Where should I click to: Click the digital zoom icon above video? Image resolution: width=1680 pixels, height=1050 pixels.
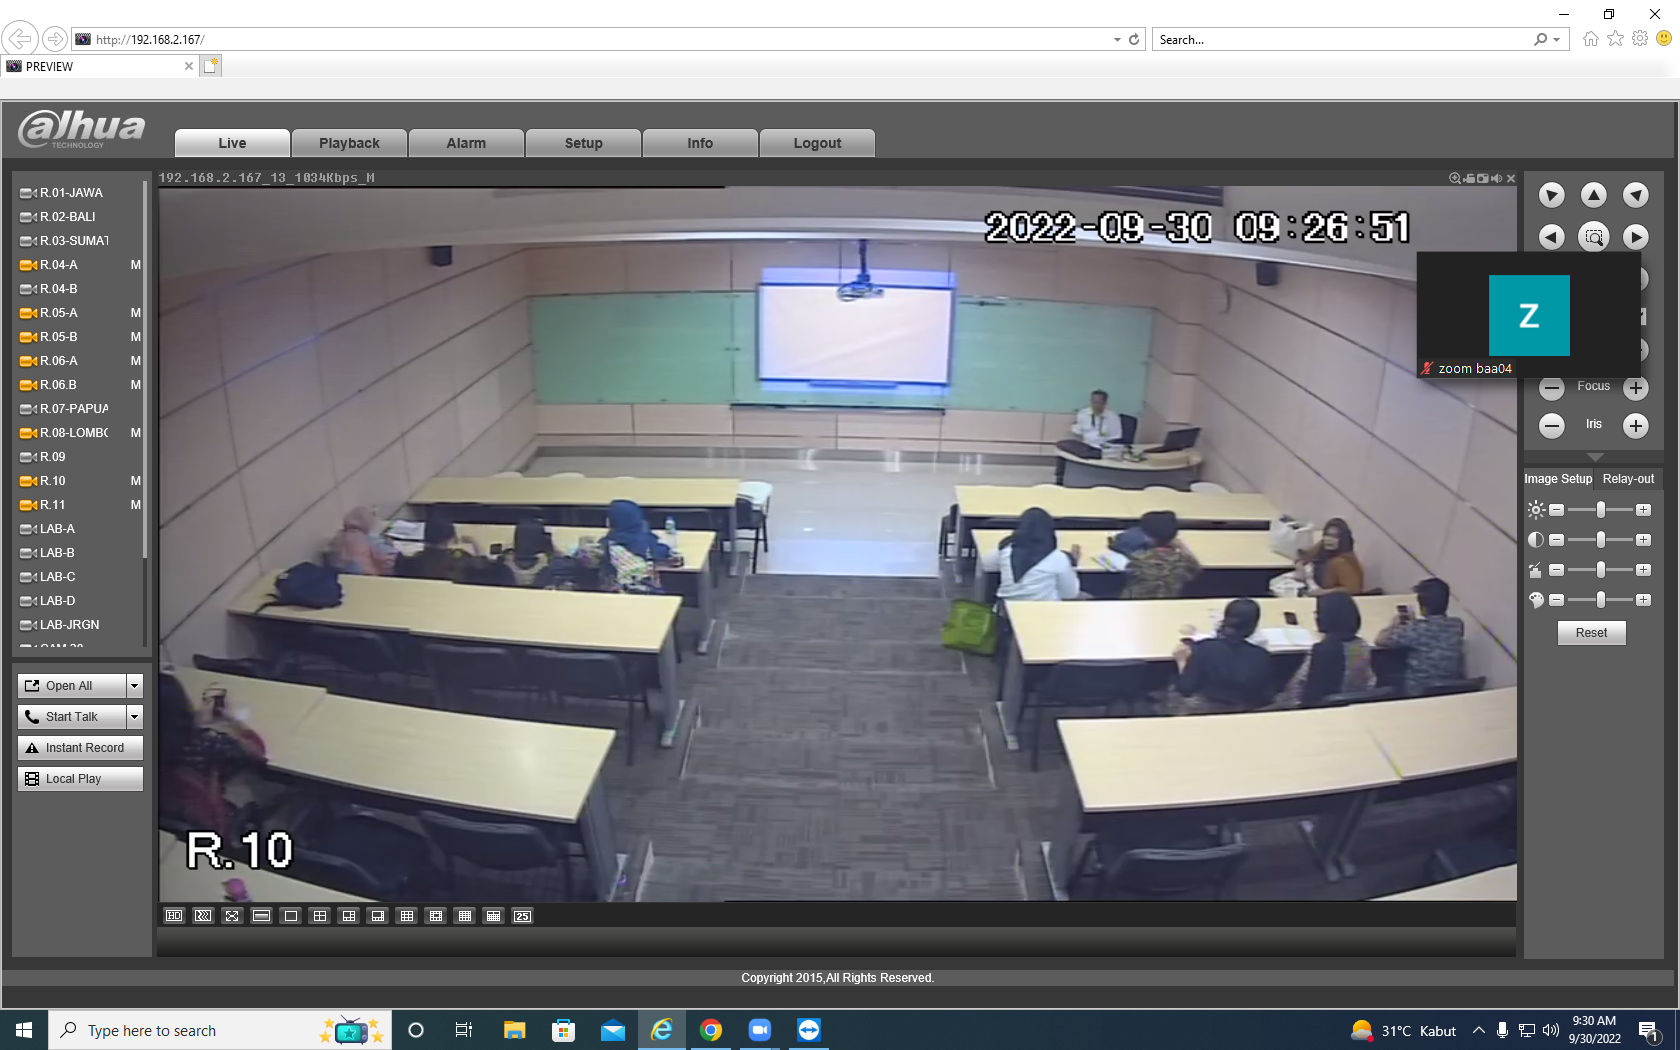click(x=1455, y=178)
